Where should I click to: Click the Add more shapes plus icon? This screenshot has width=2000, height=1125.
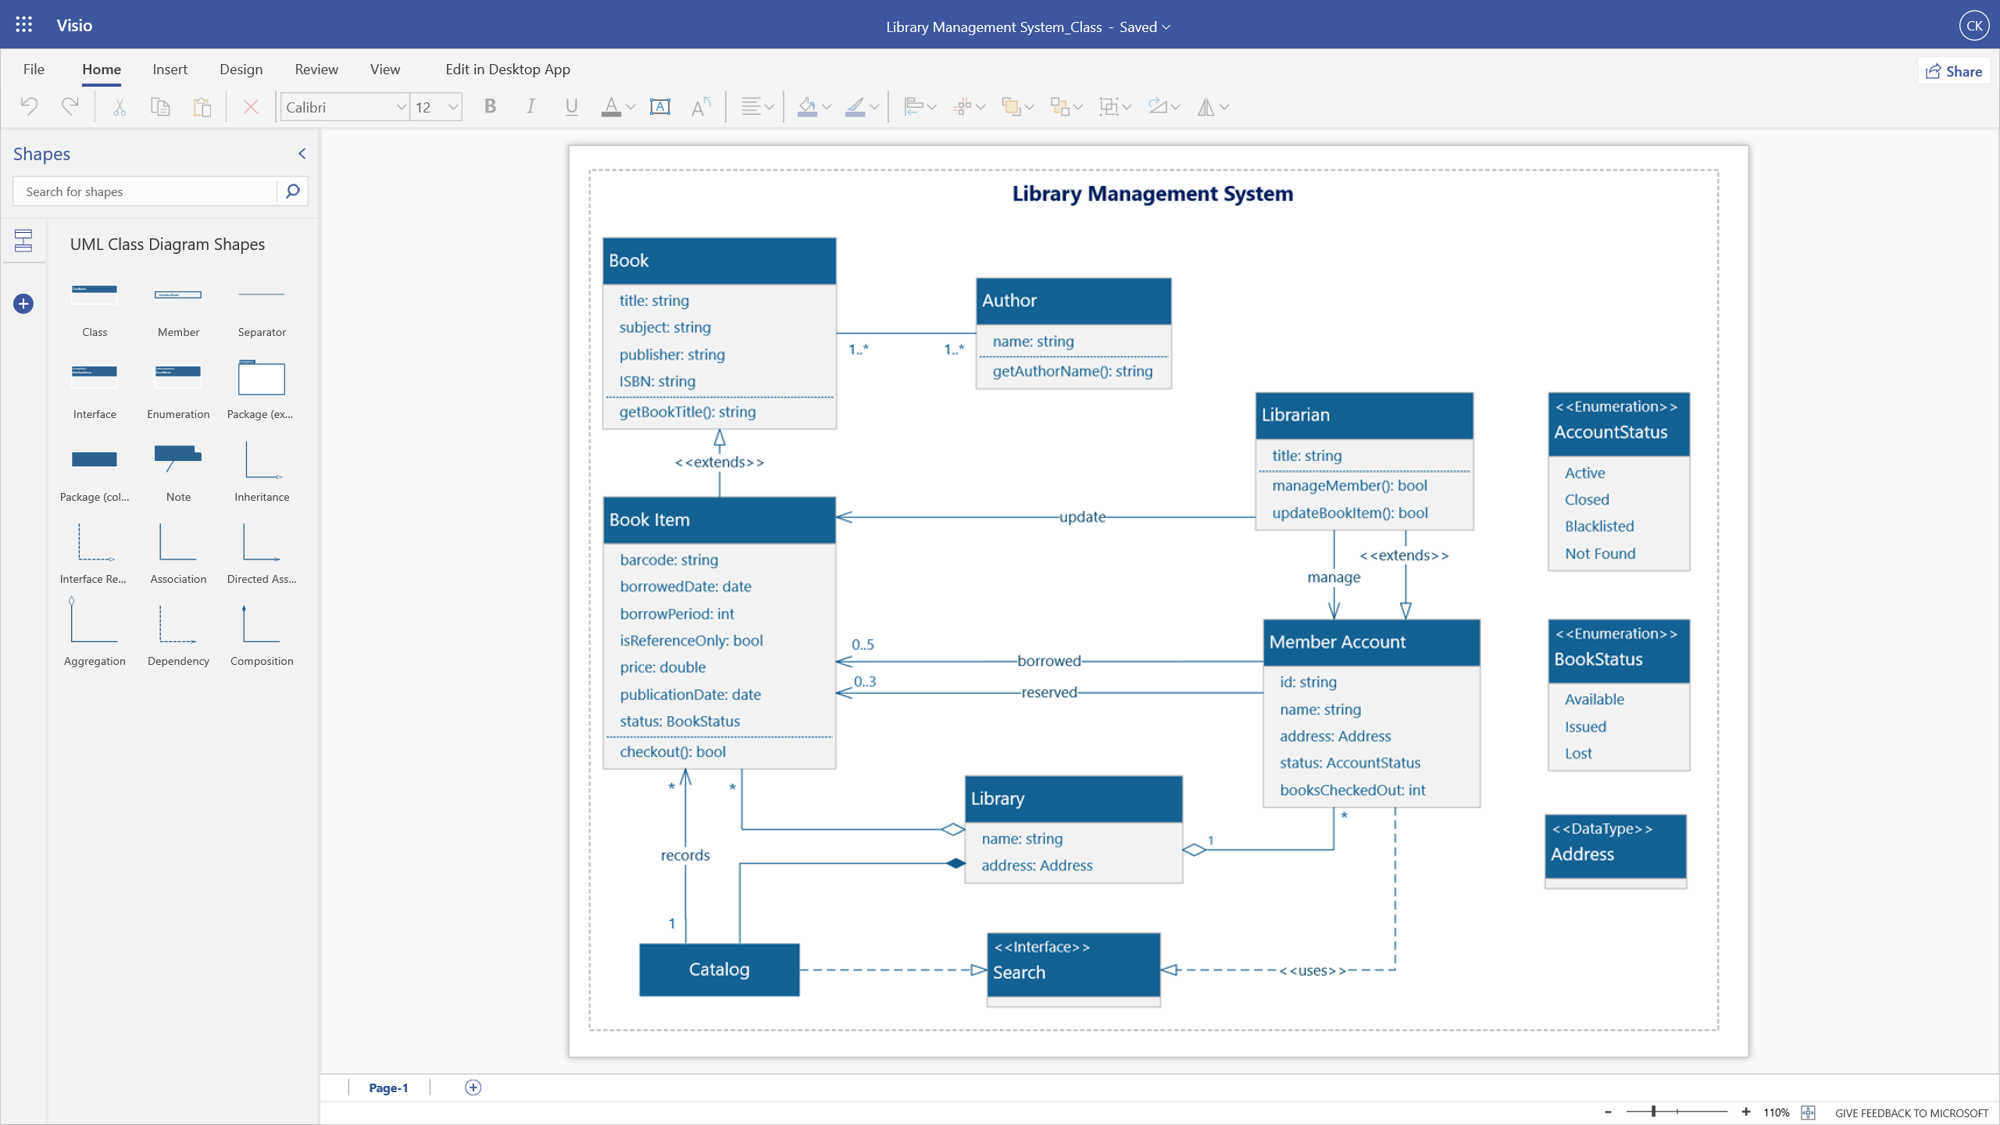point(23,303)
